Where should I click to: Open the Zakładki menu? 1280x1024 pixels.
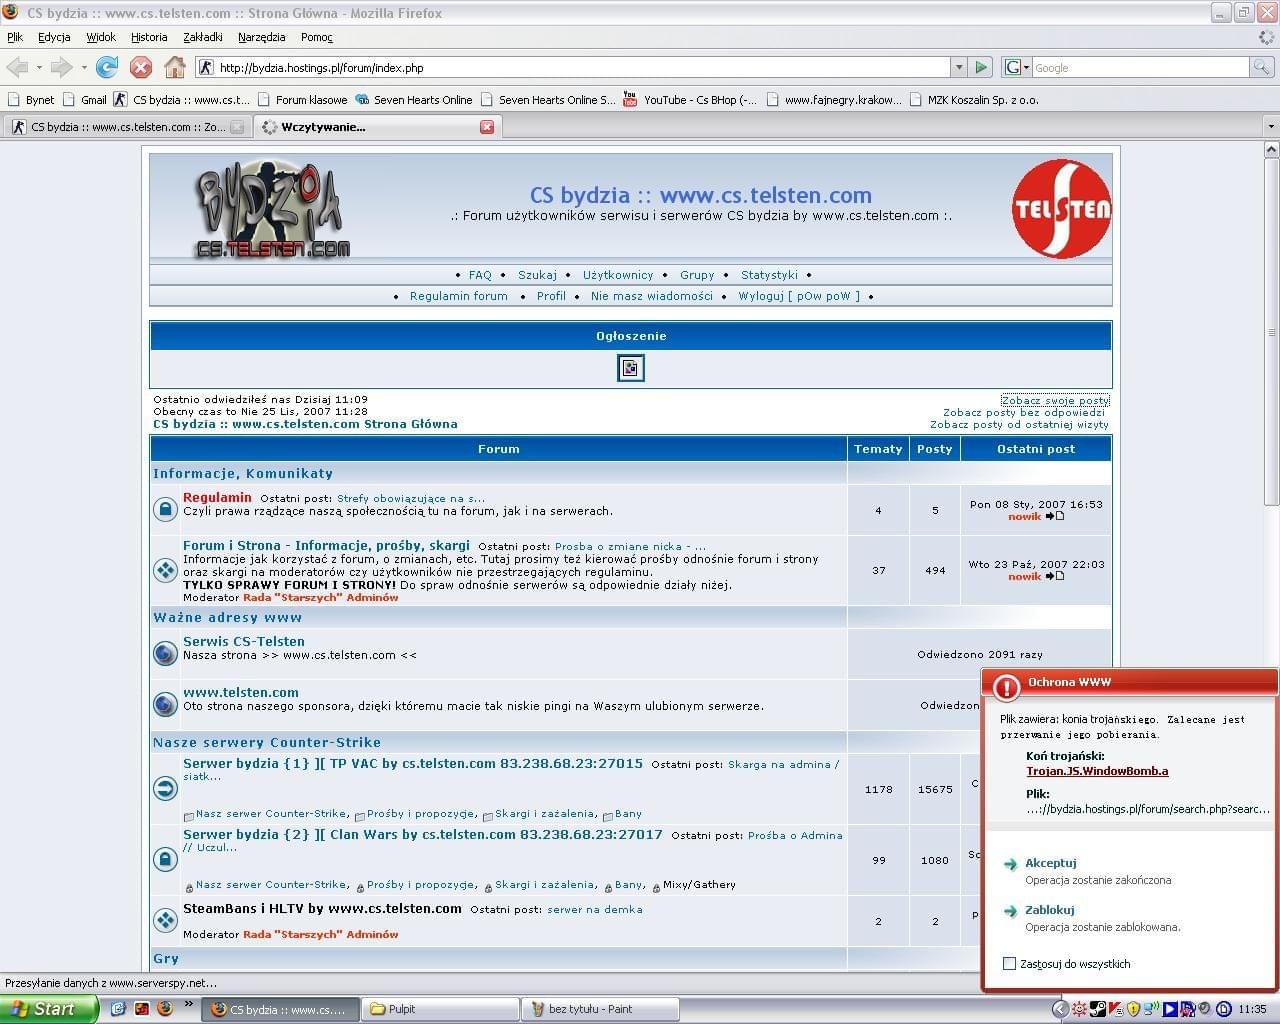point(203,37)
